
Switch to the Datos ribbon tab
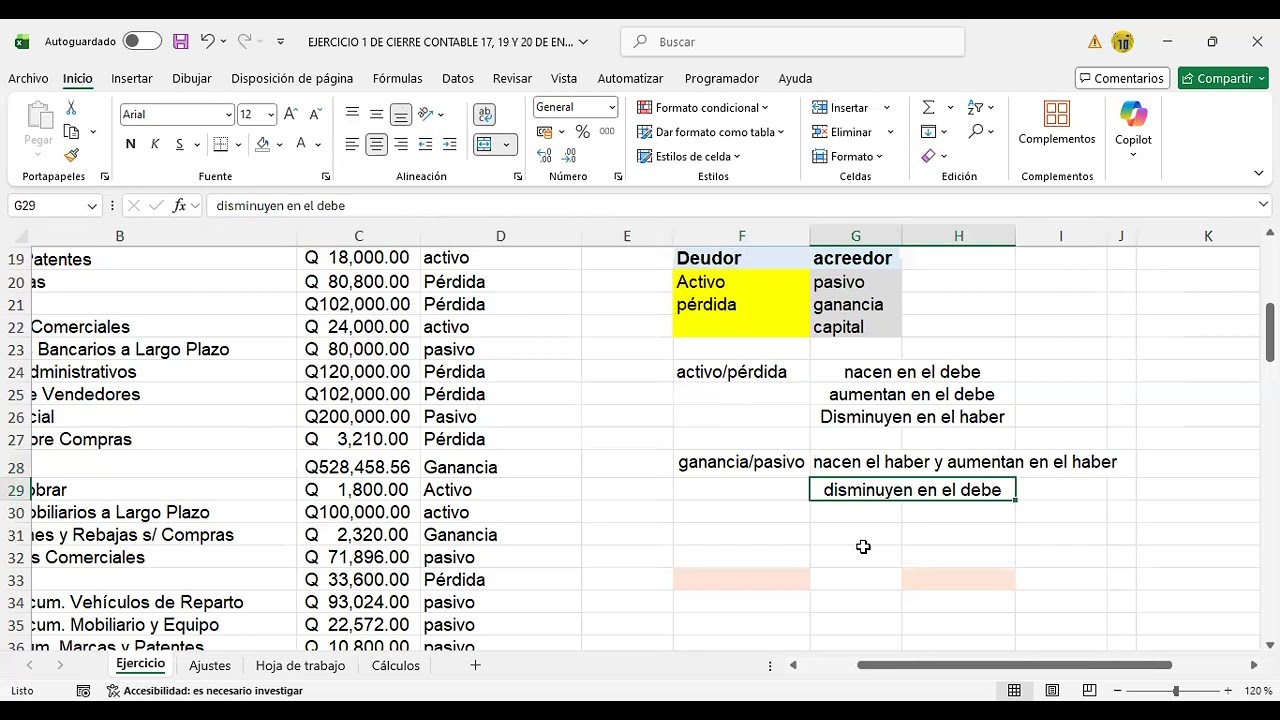[458, 78]
